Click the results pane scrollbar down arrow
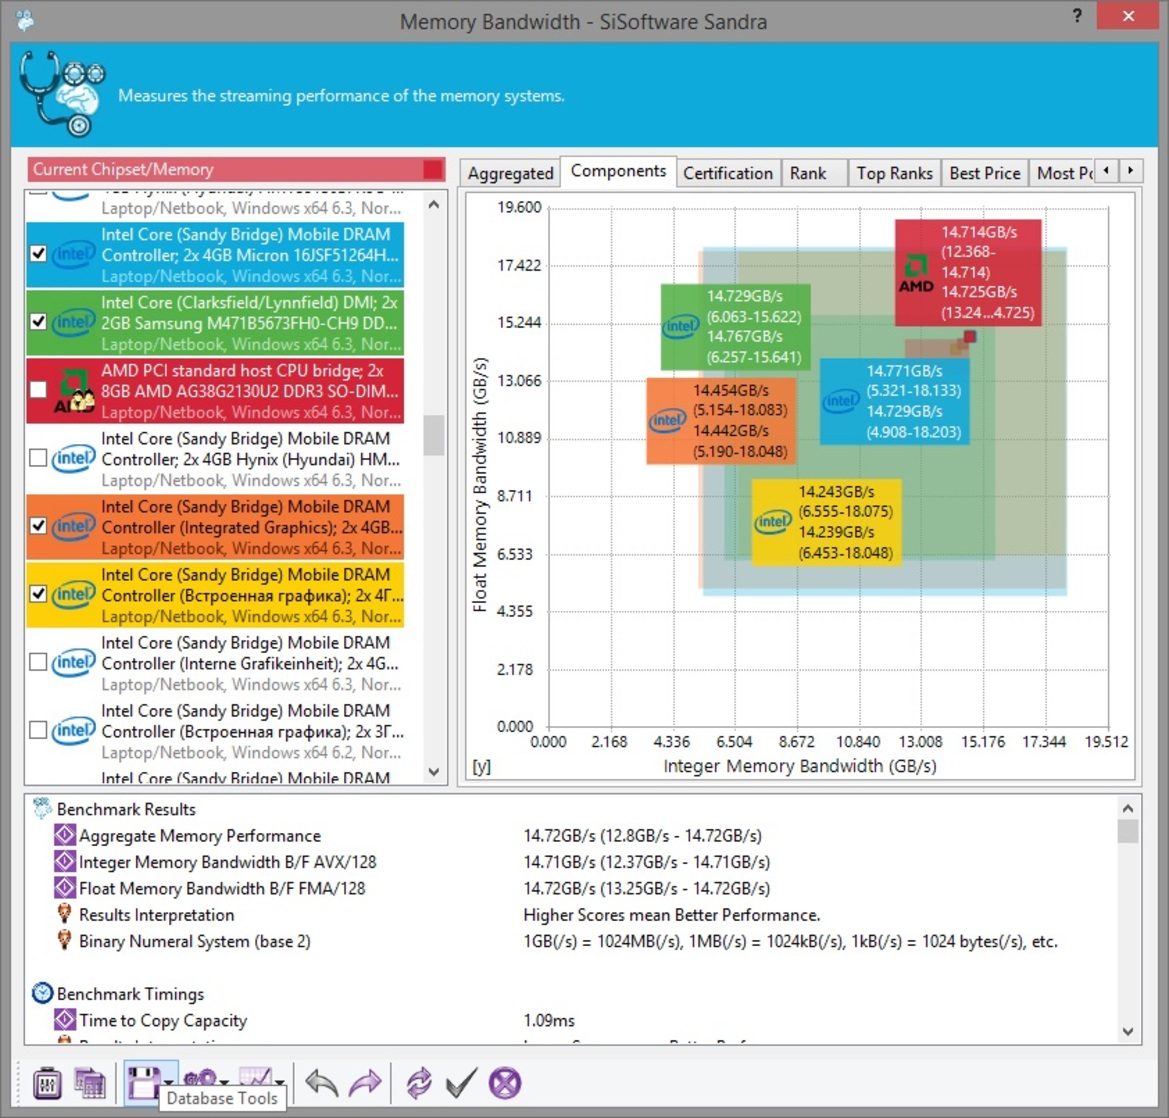The image size is (1169, 1118). pos(1128,1032)
